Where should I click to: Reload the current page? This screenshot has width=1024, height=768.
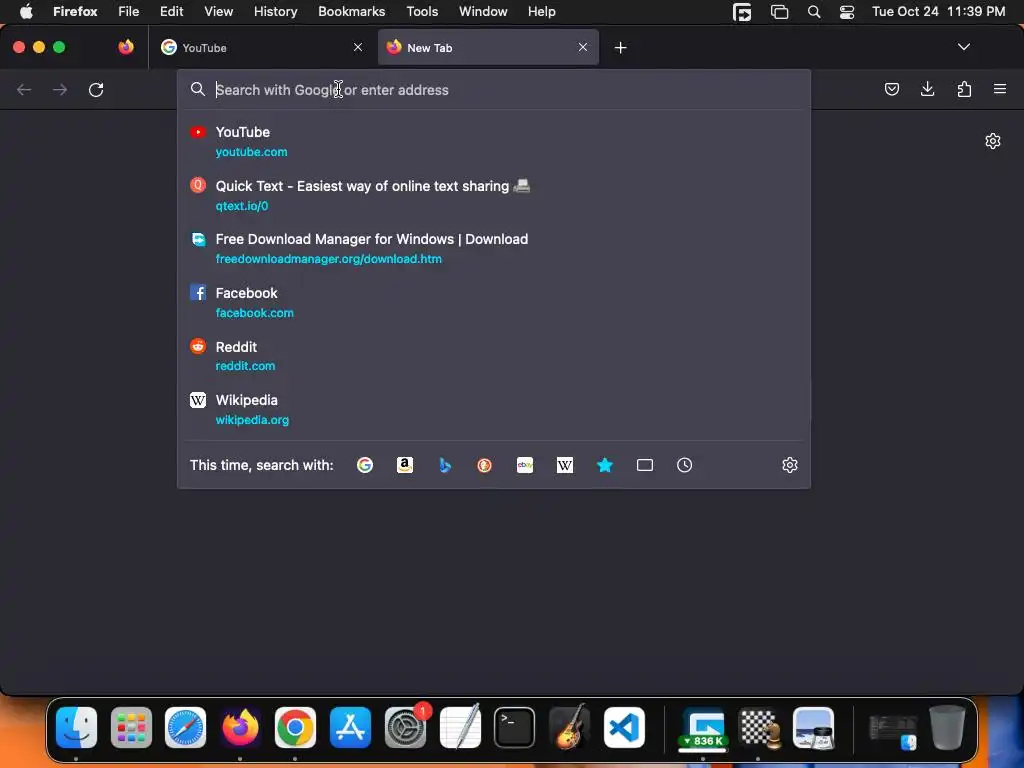point(96,89)
